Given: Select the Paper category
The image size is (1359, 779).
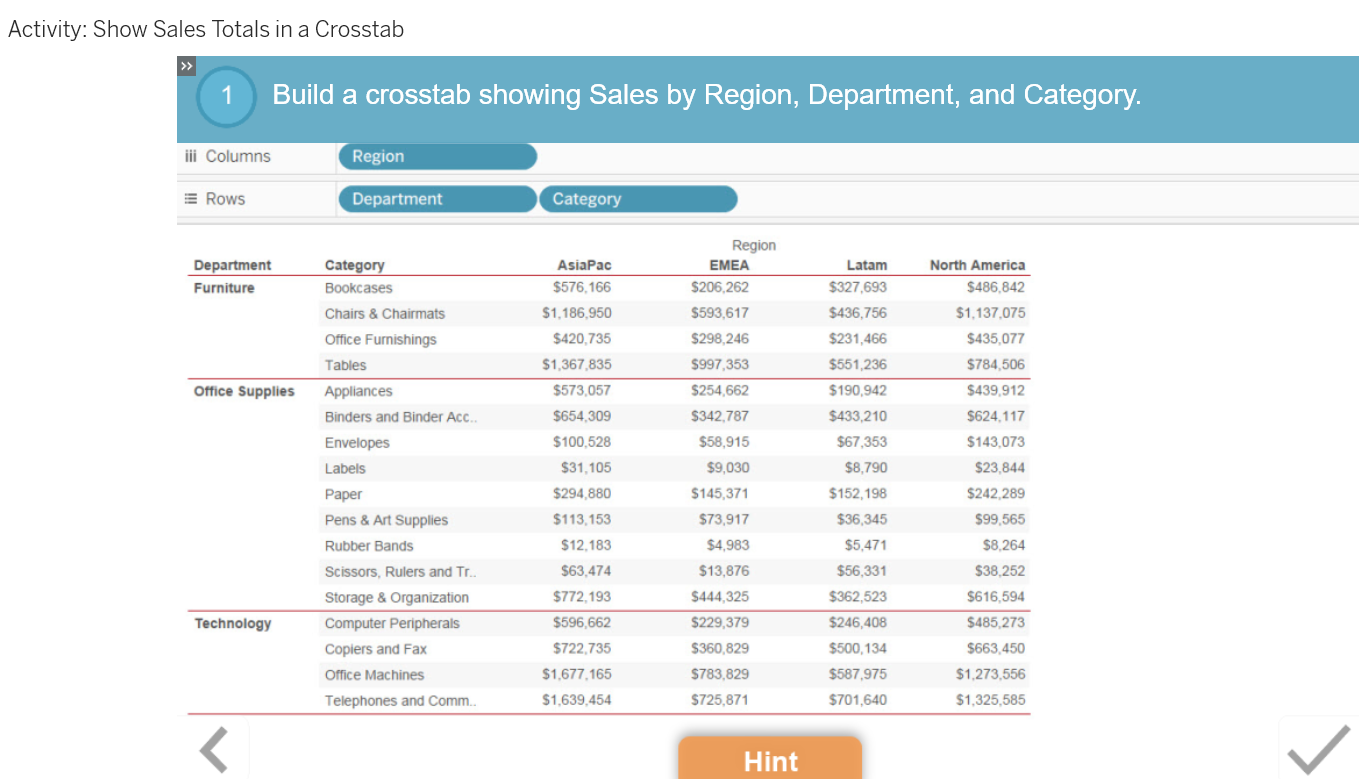Looking at the screenshot, I should point(343,495).
